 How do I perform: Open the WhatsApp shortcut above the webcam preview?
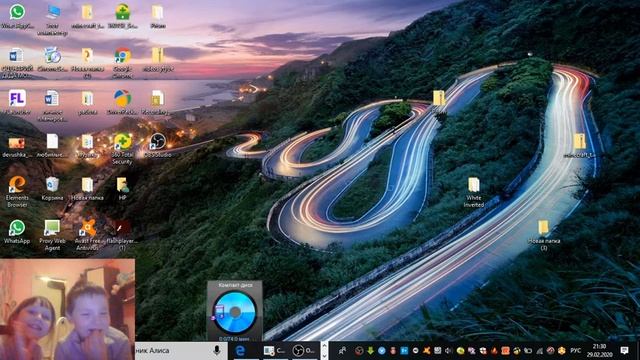point(17,231)
